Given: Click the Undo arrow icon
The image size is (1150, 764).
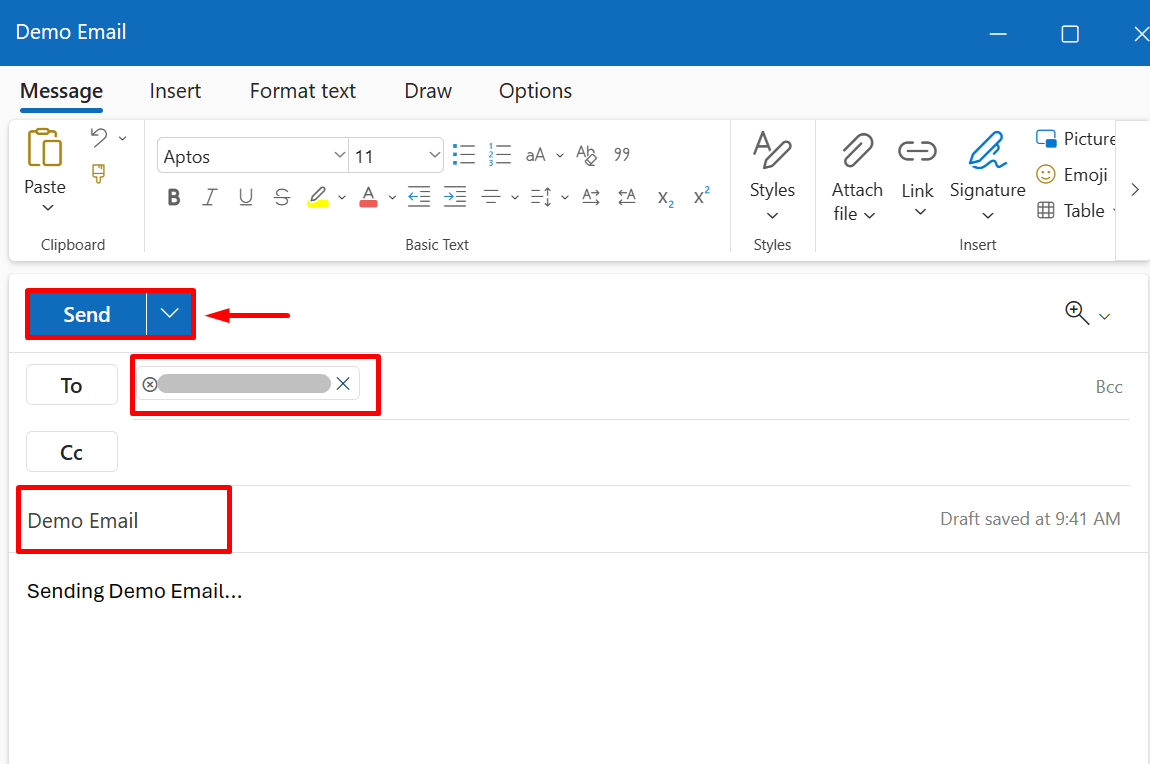Looking at the screenshot, I should click(x=99, y=137).
